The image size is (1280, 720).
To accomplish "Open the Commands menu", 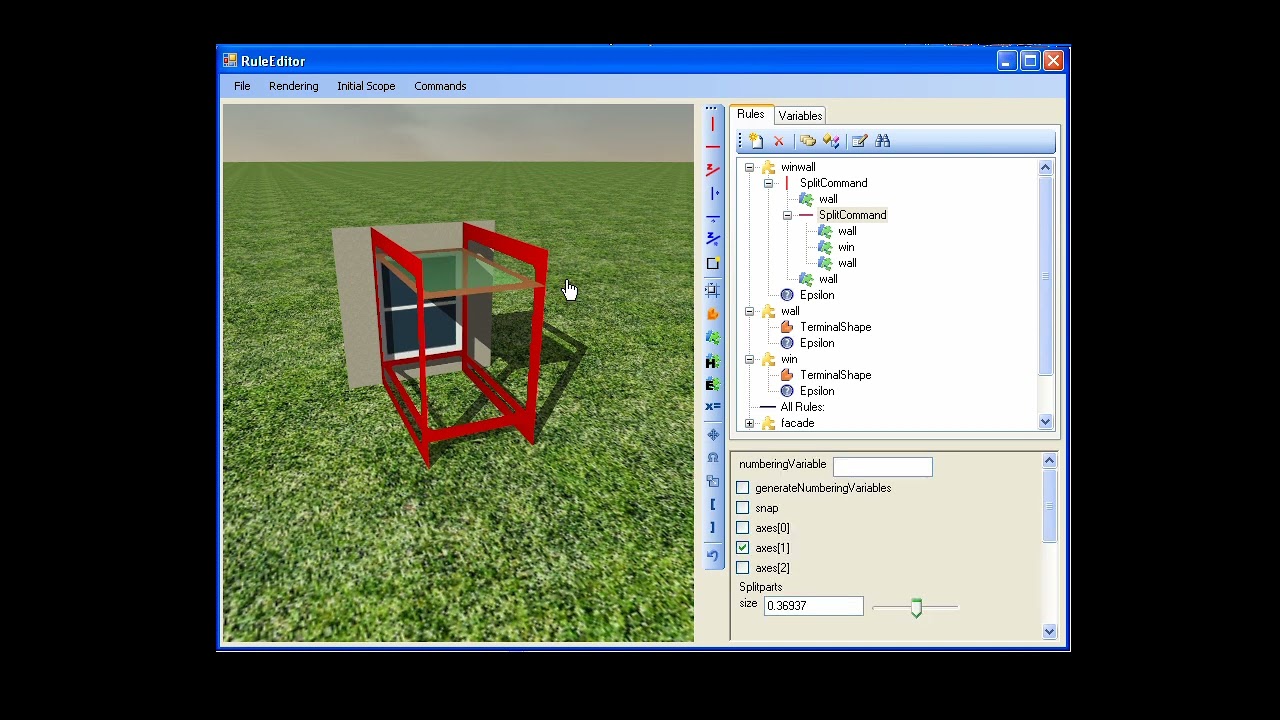I will click(440, 86).
